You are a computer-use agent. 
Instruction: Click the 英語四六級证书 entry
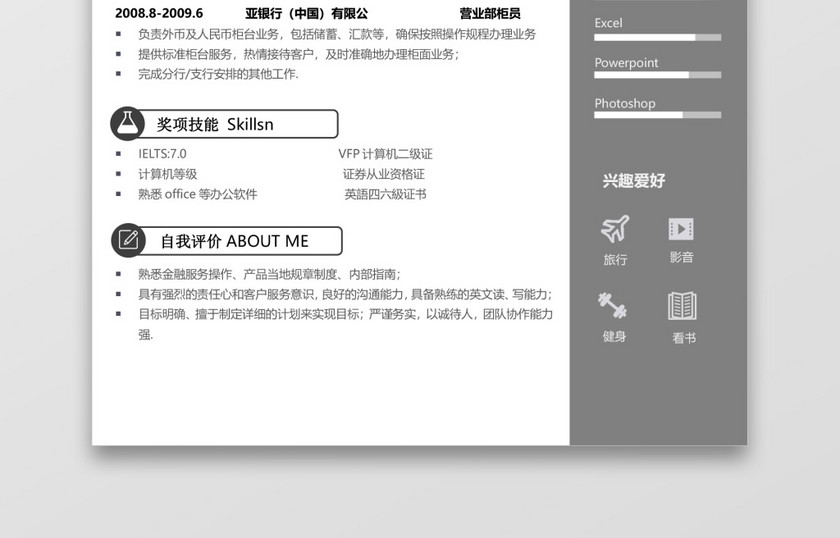pyautogui.click(x=385, y=194)
